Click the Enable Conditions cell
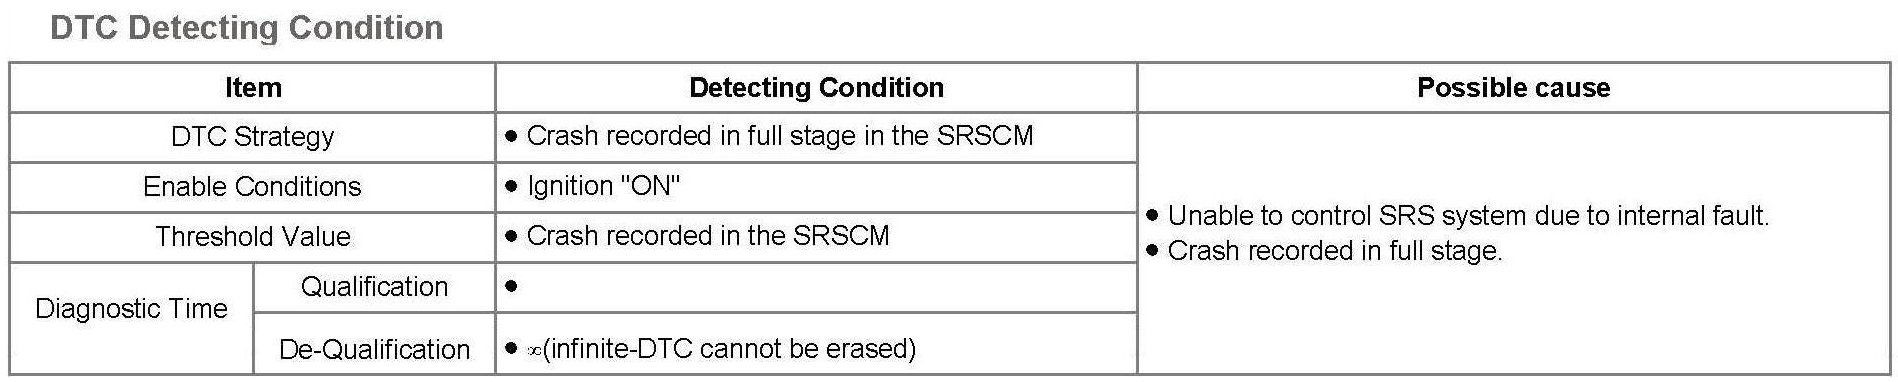Screen dimensions: 1898x382 pos(252,187)
